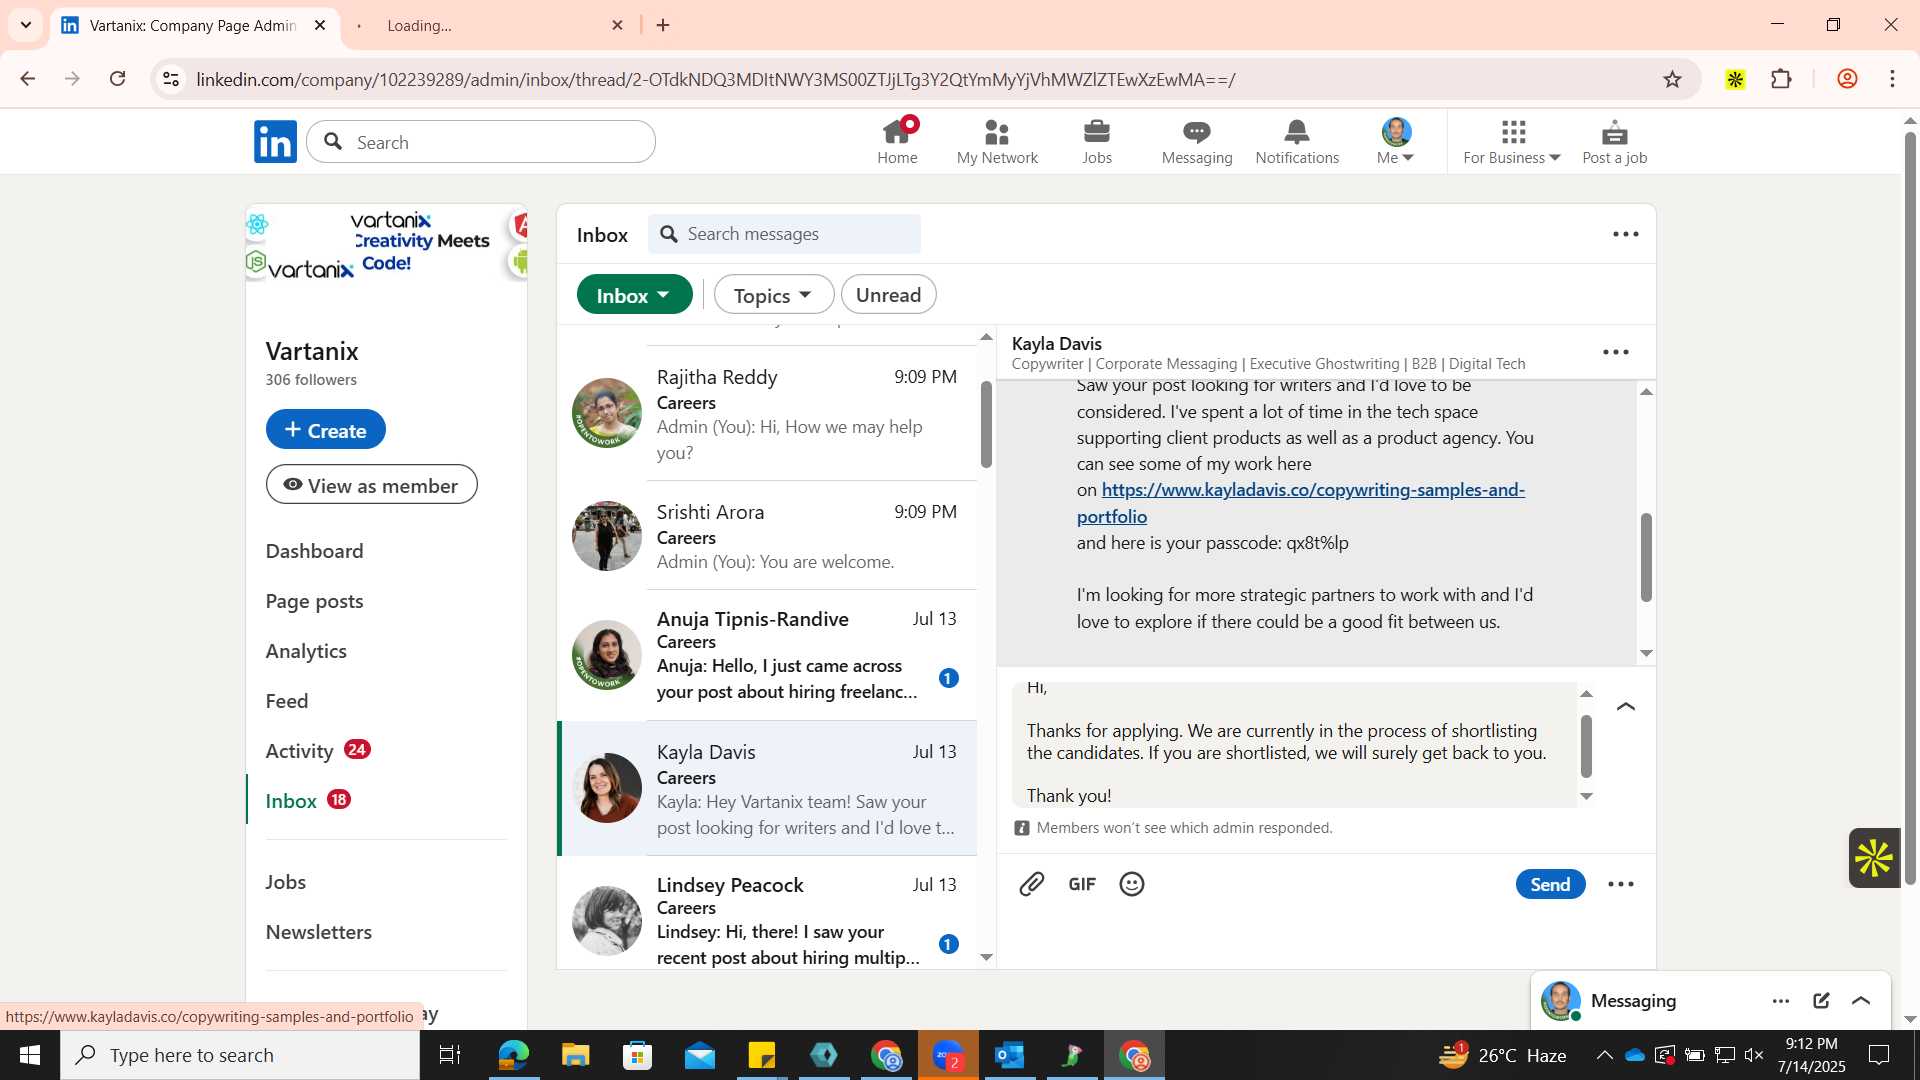The width and height of the screenshot is (1920, 1080).
Task: Collapse the message compose box chevron
Action: coord(1626,707)
